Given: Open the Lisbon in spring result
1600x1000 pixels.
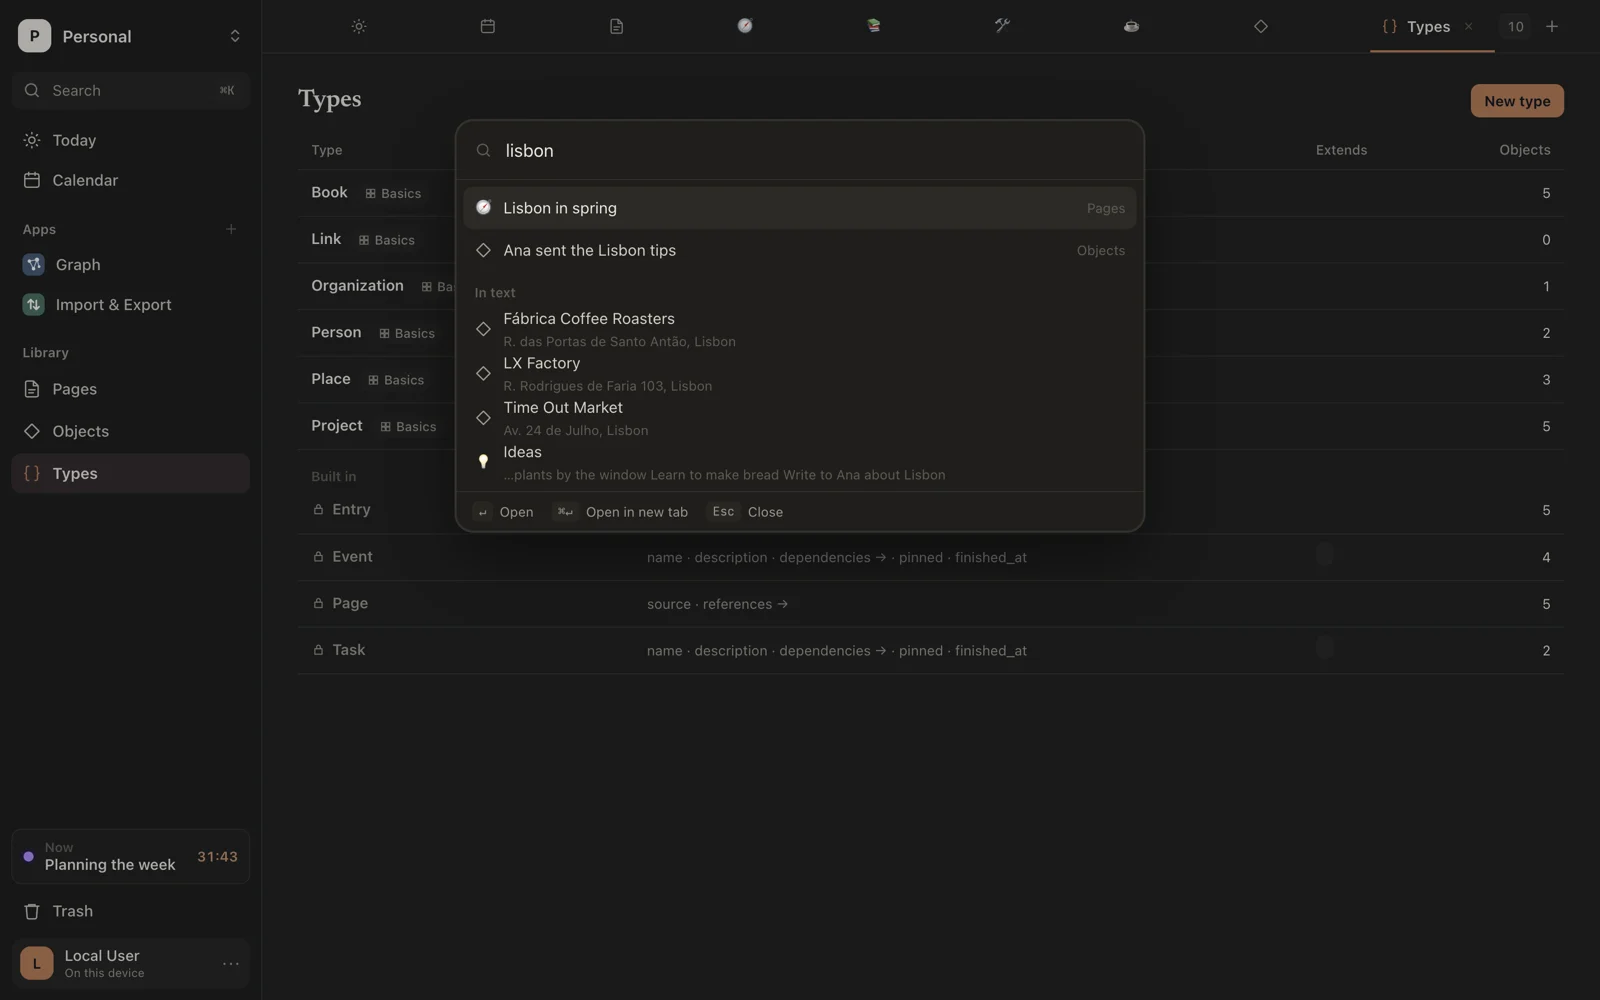Looking at the screenshot, I should [800, 208].
